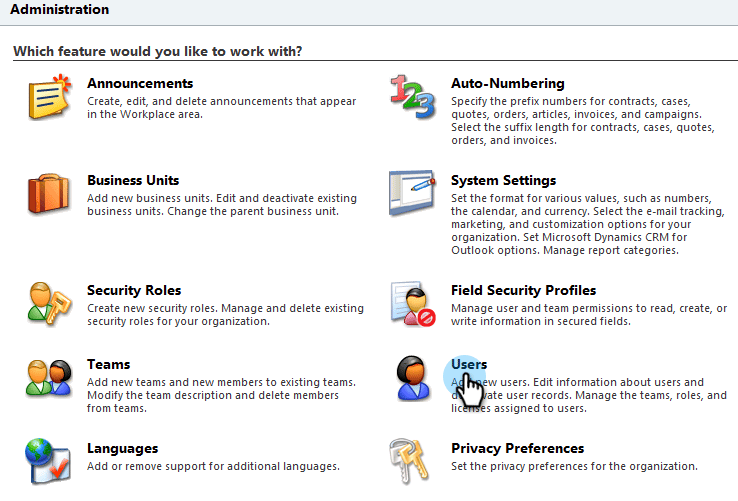
Task: Click the 'Administration' page title
Action: click(60, 9)
